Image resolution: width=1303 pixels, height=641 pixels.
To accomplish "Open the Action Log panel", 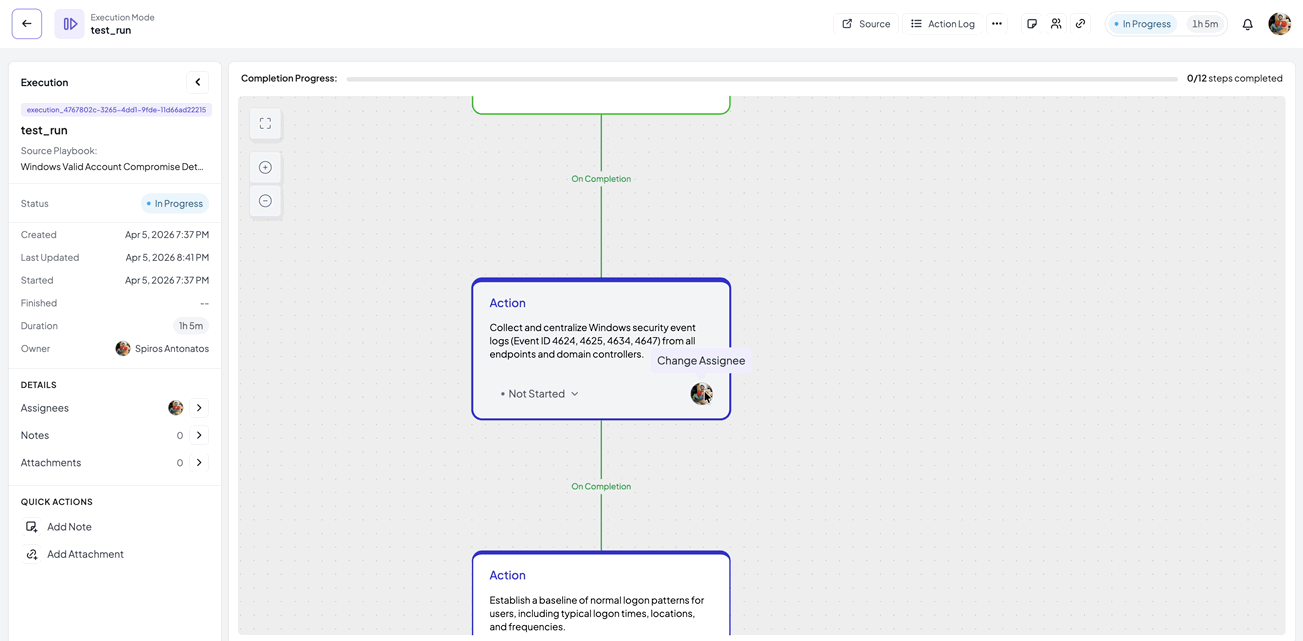I will pos(942,23).
